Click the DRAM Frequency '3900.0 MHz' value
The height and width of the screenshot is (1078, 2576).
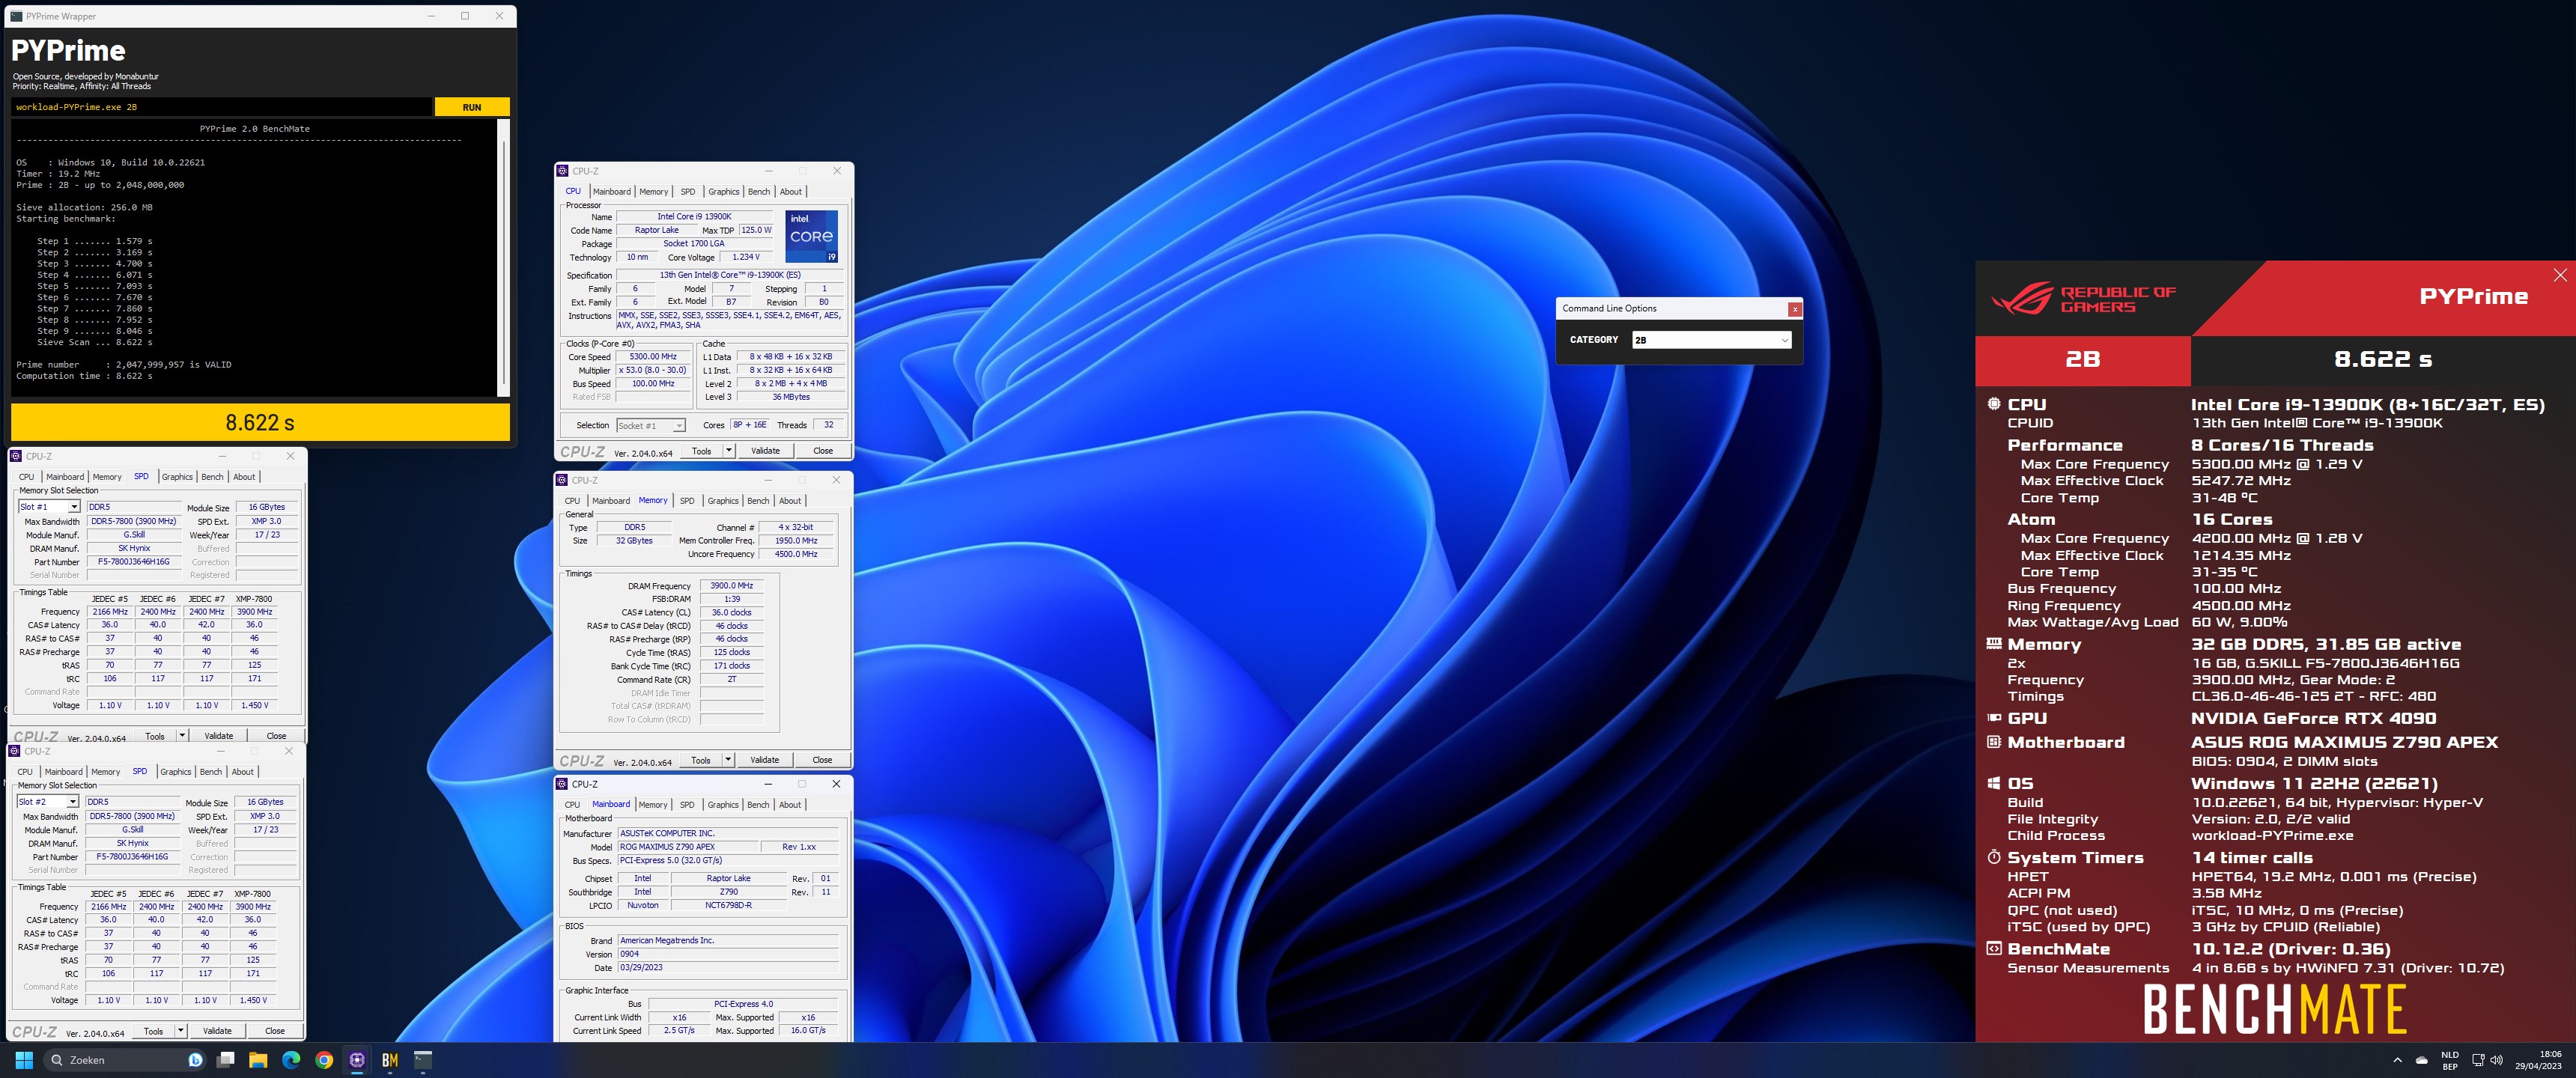point(731,586)
